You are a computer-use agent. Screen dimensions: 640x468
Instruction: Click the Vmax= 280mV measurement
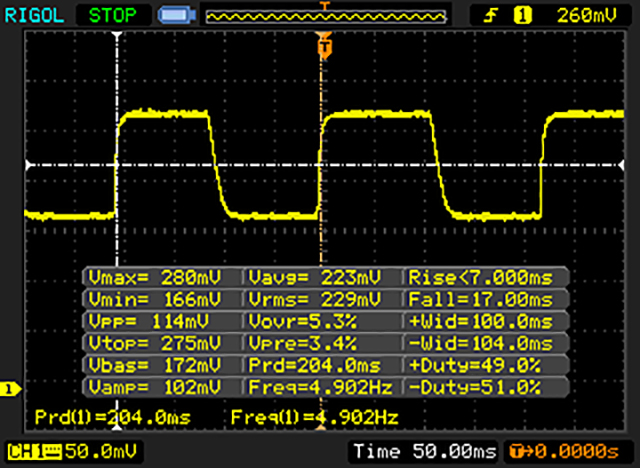pyautogui.click(x=155, y=278)
